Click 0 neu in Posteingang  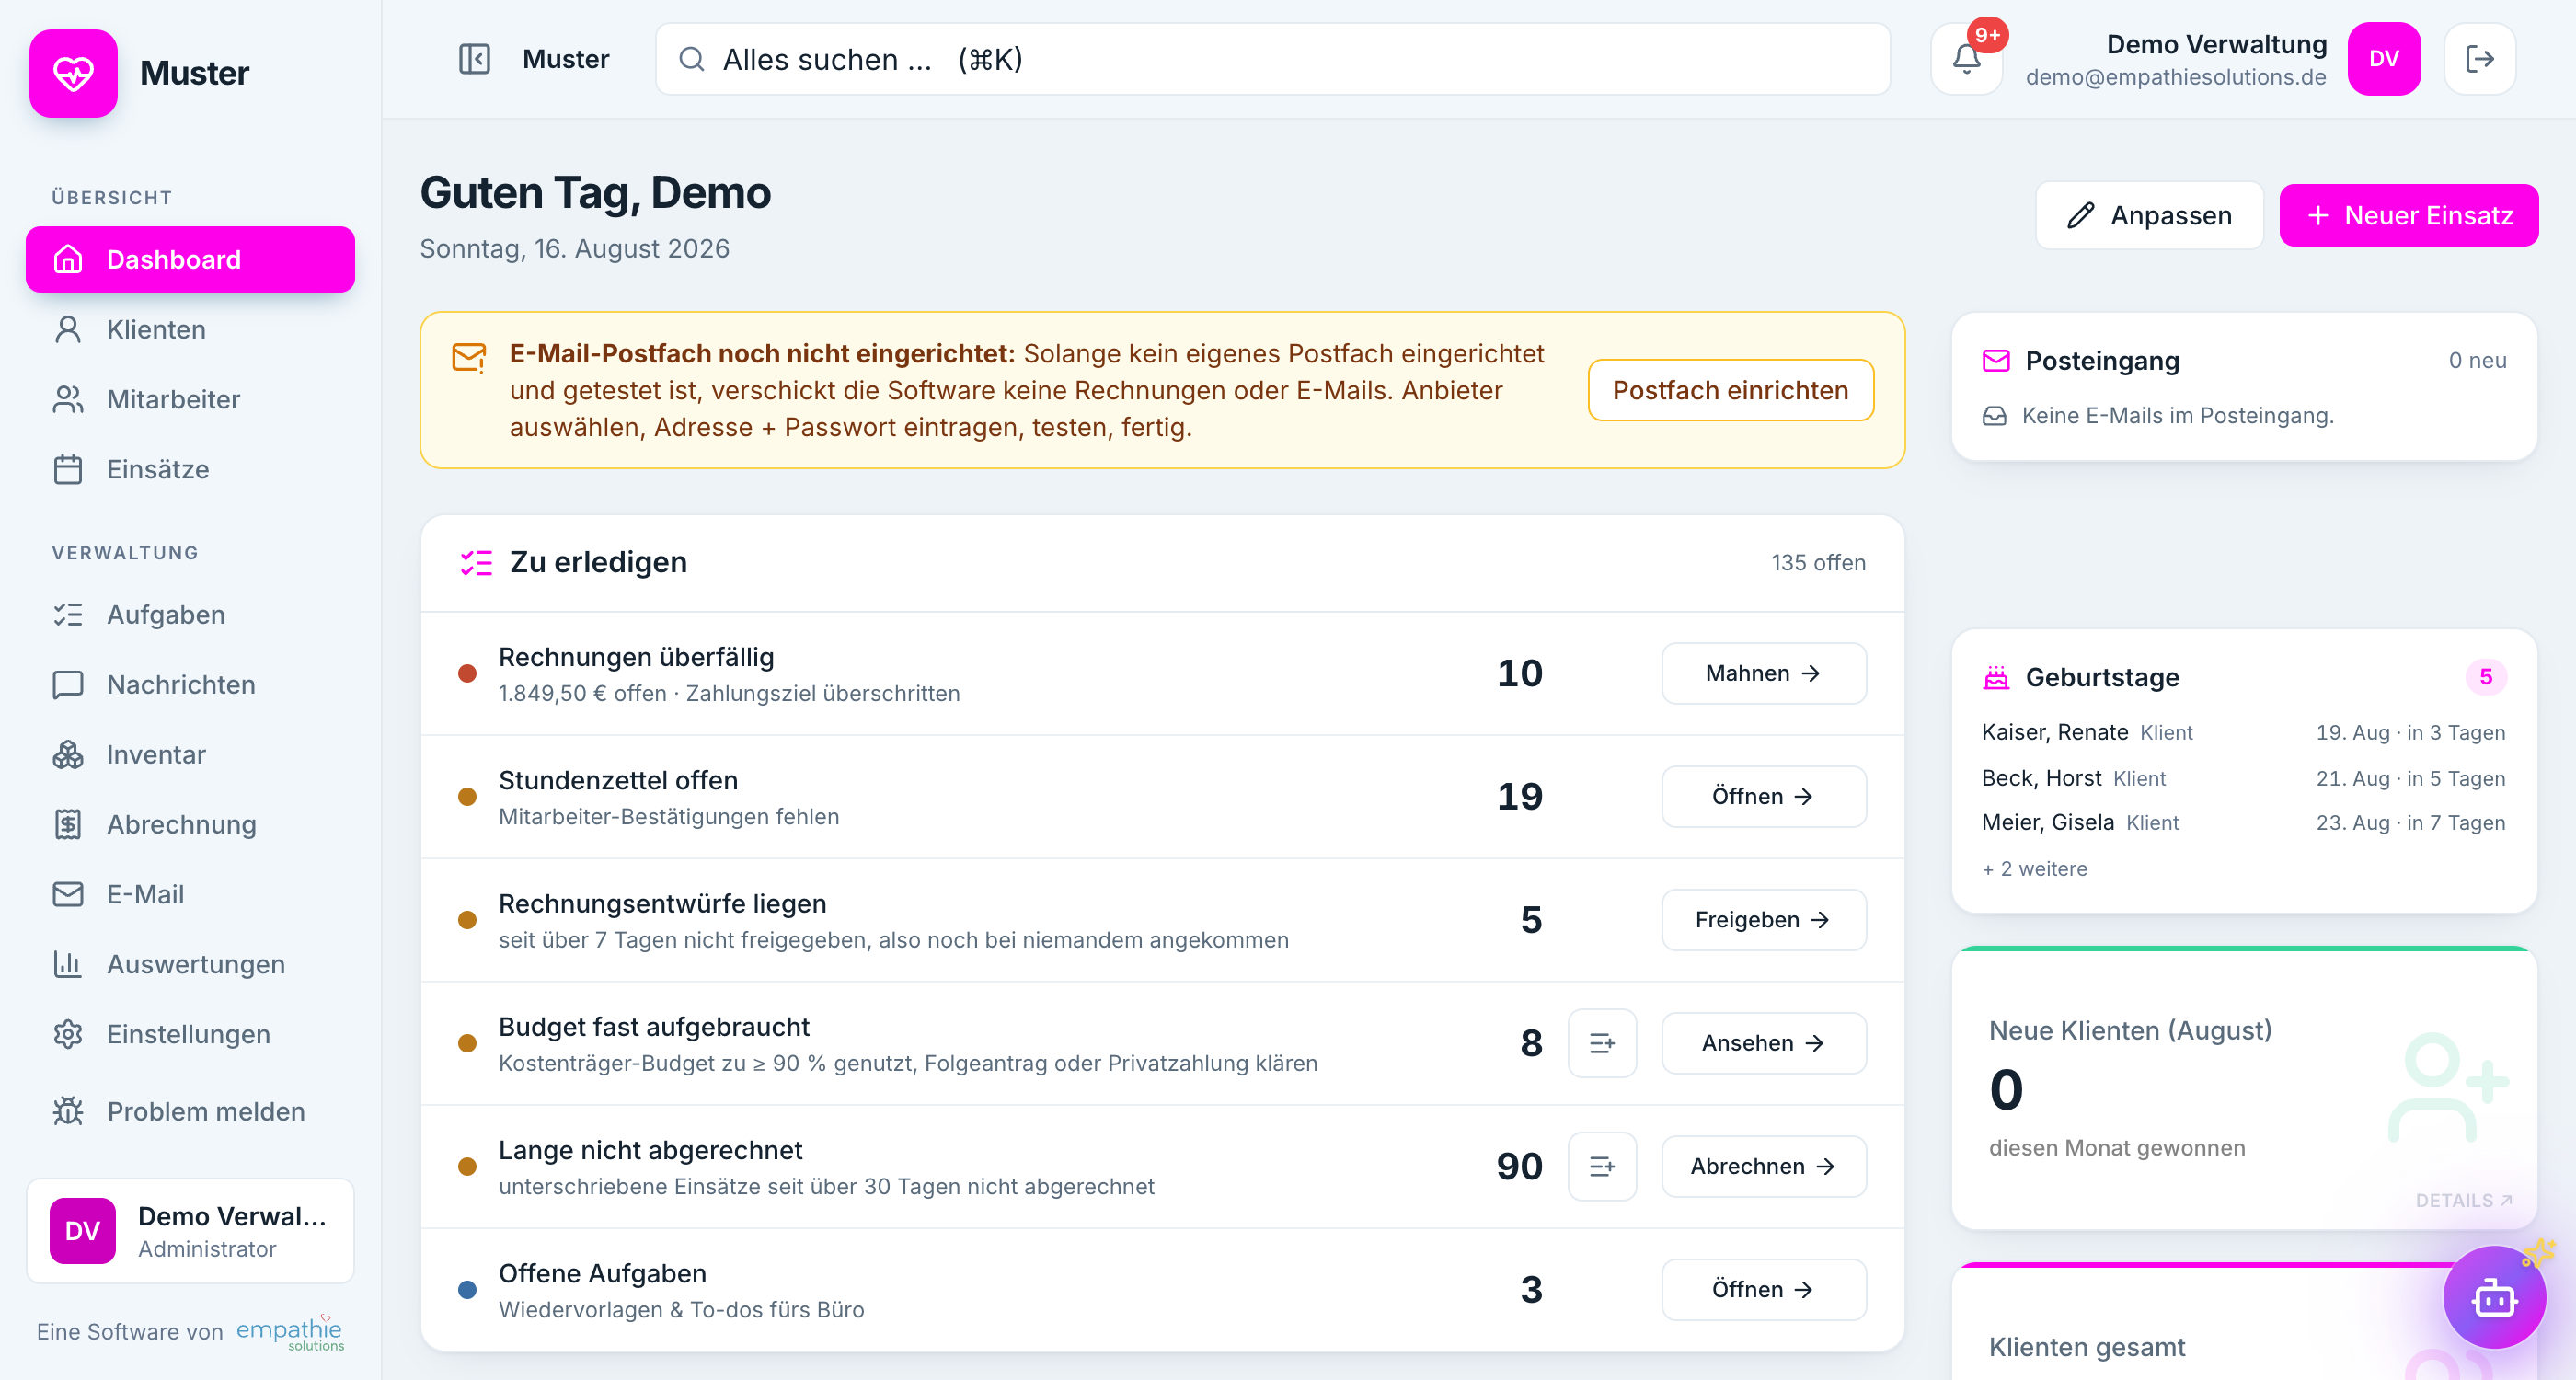[x=2477, y=360]
